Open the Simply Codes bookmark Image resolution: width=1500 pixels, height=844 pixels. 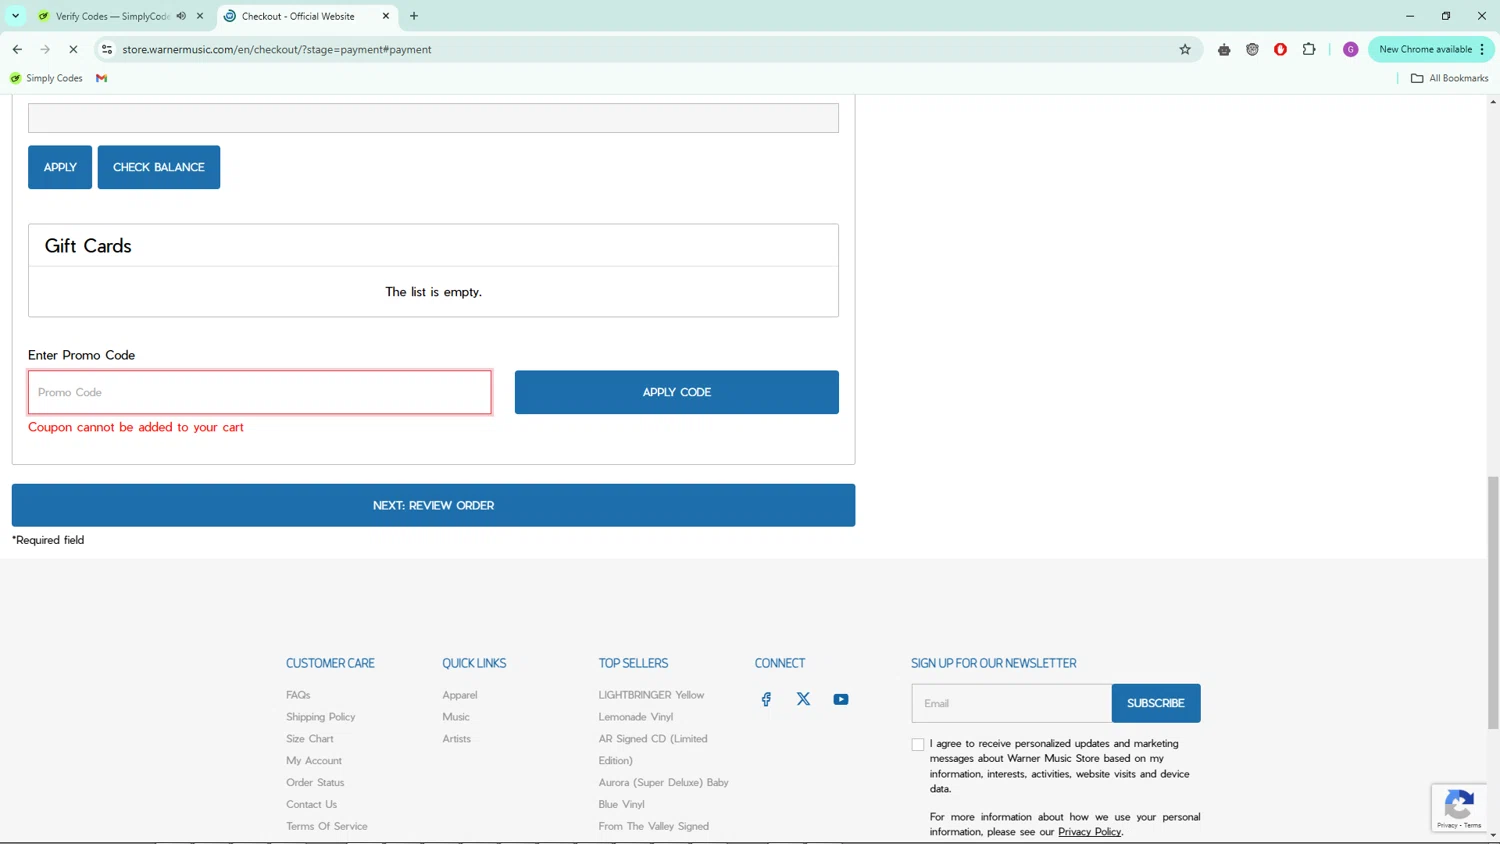tap(46, 78)
